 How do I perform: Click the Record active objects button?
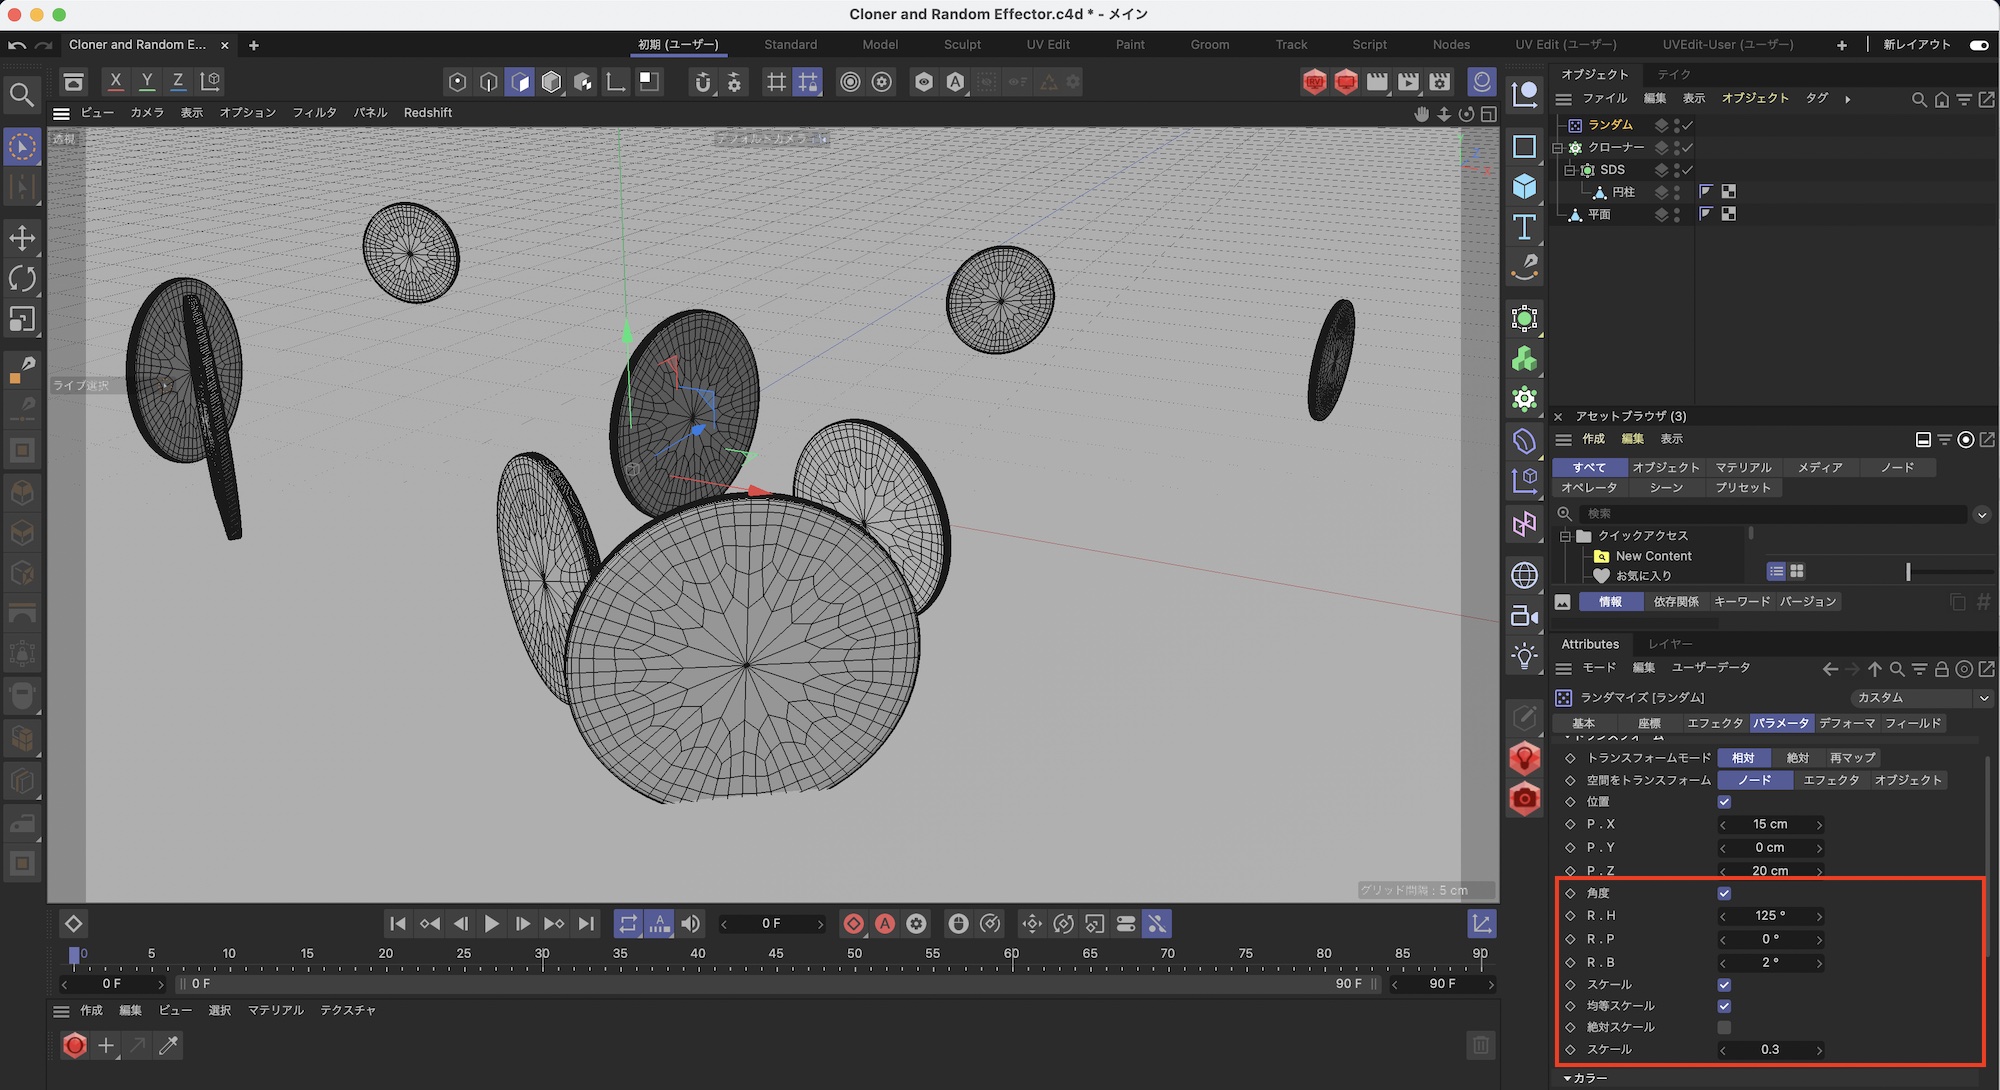pyautogui.click(x=853, y=924)
